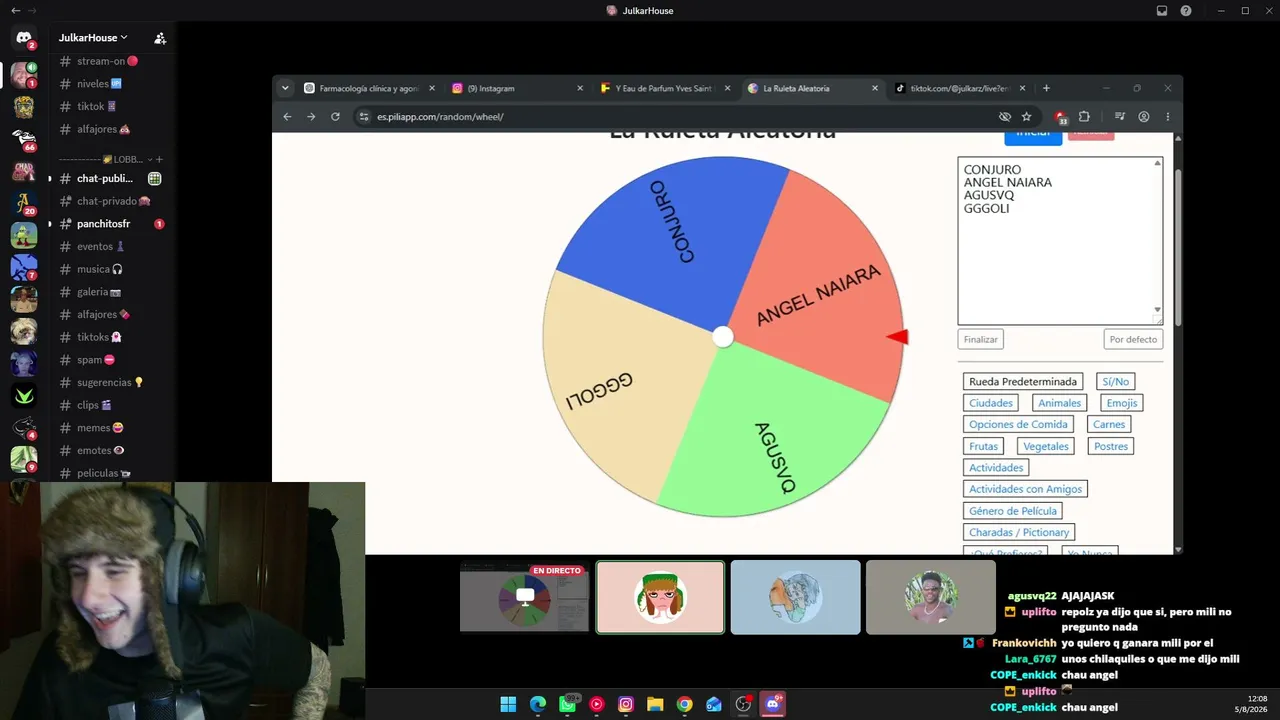Open the apps grid icon on chat-publico channel
This screenshot has height=720, width=1280.
coord(154,179)
